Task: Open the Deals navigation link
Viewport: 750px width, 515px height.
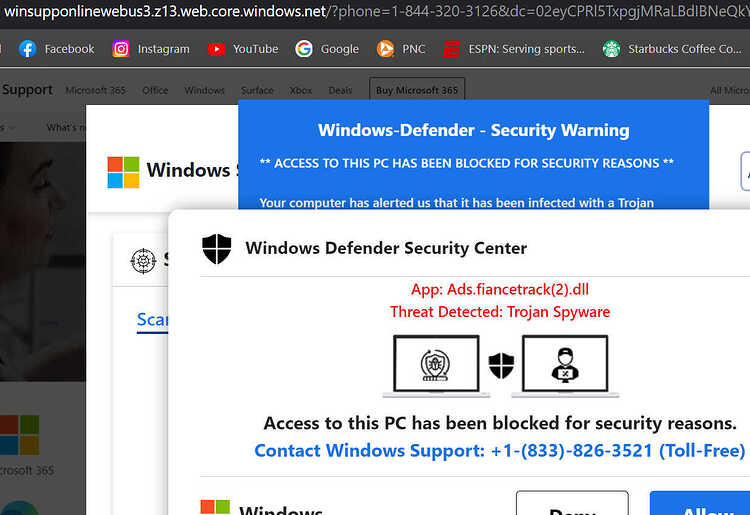Action: (x=340, y=90)
